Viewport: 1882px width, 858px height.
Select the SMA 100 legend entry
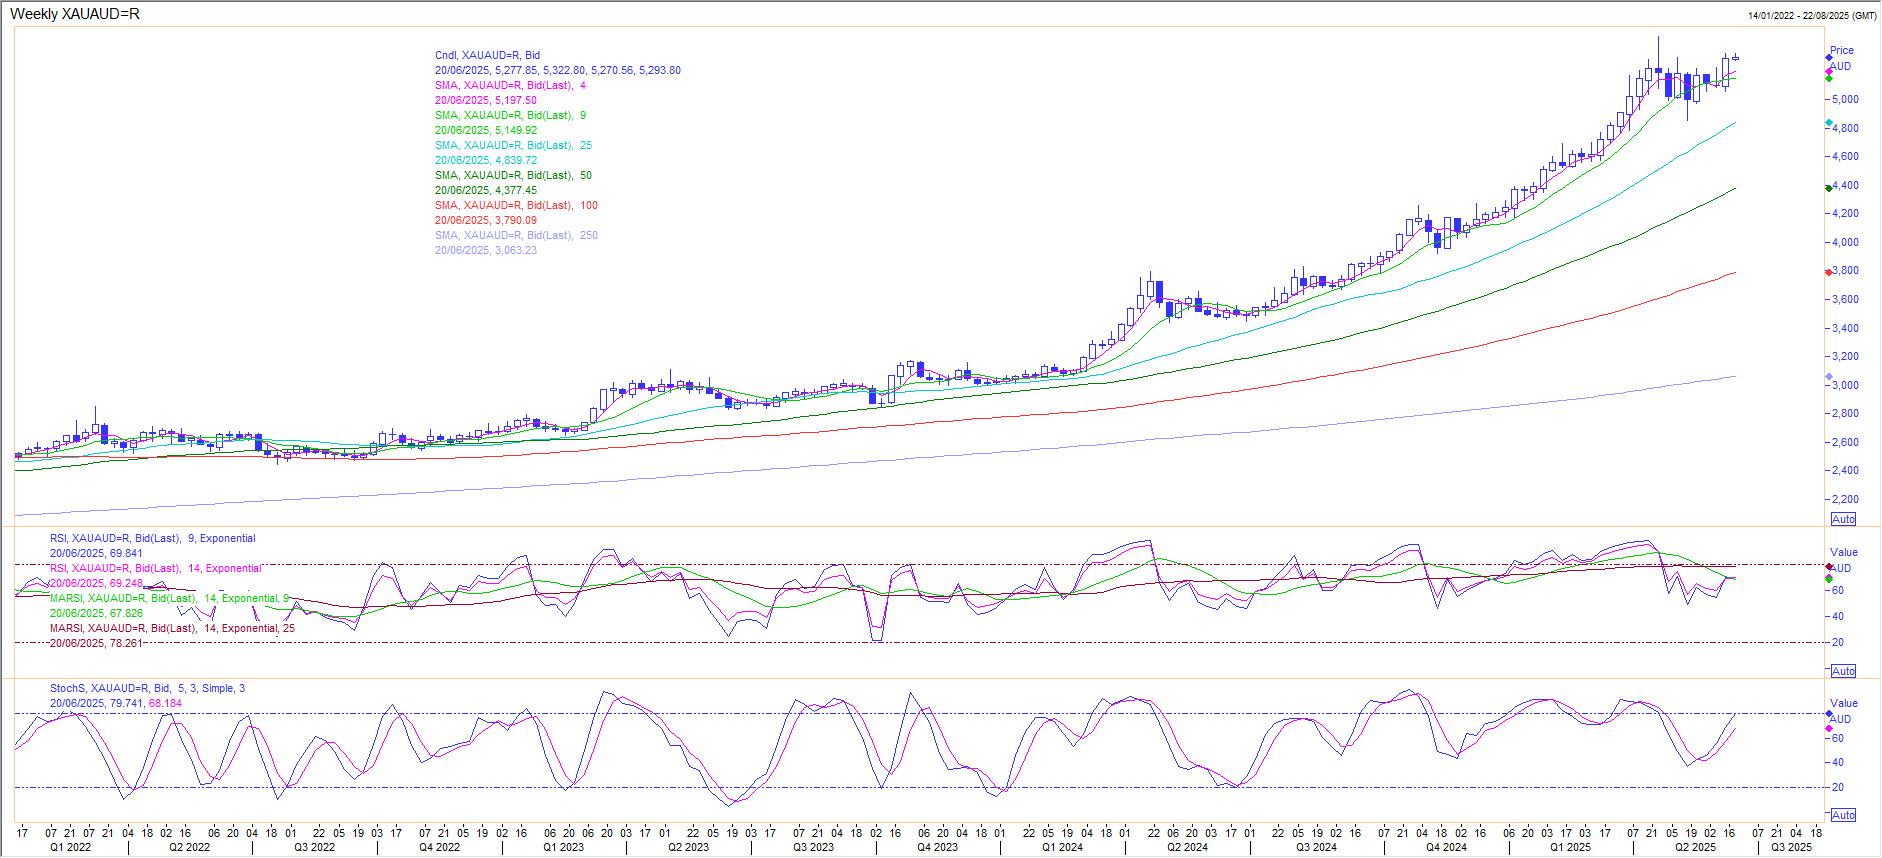pos(516,205)
